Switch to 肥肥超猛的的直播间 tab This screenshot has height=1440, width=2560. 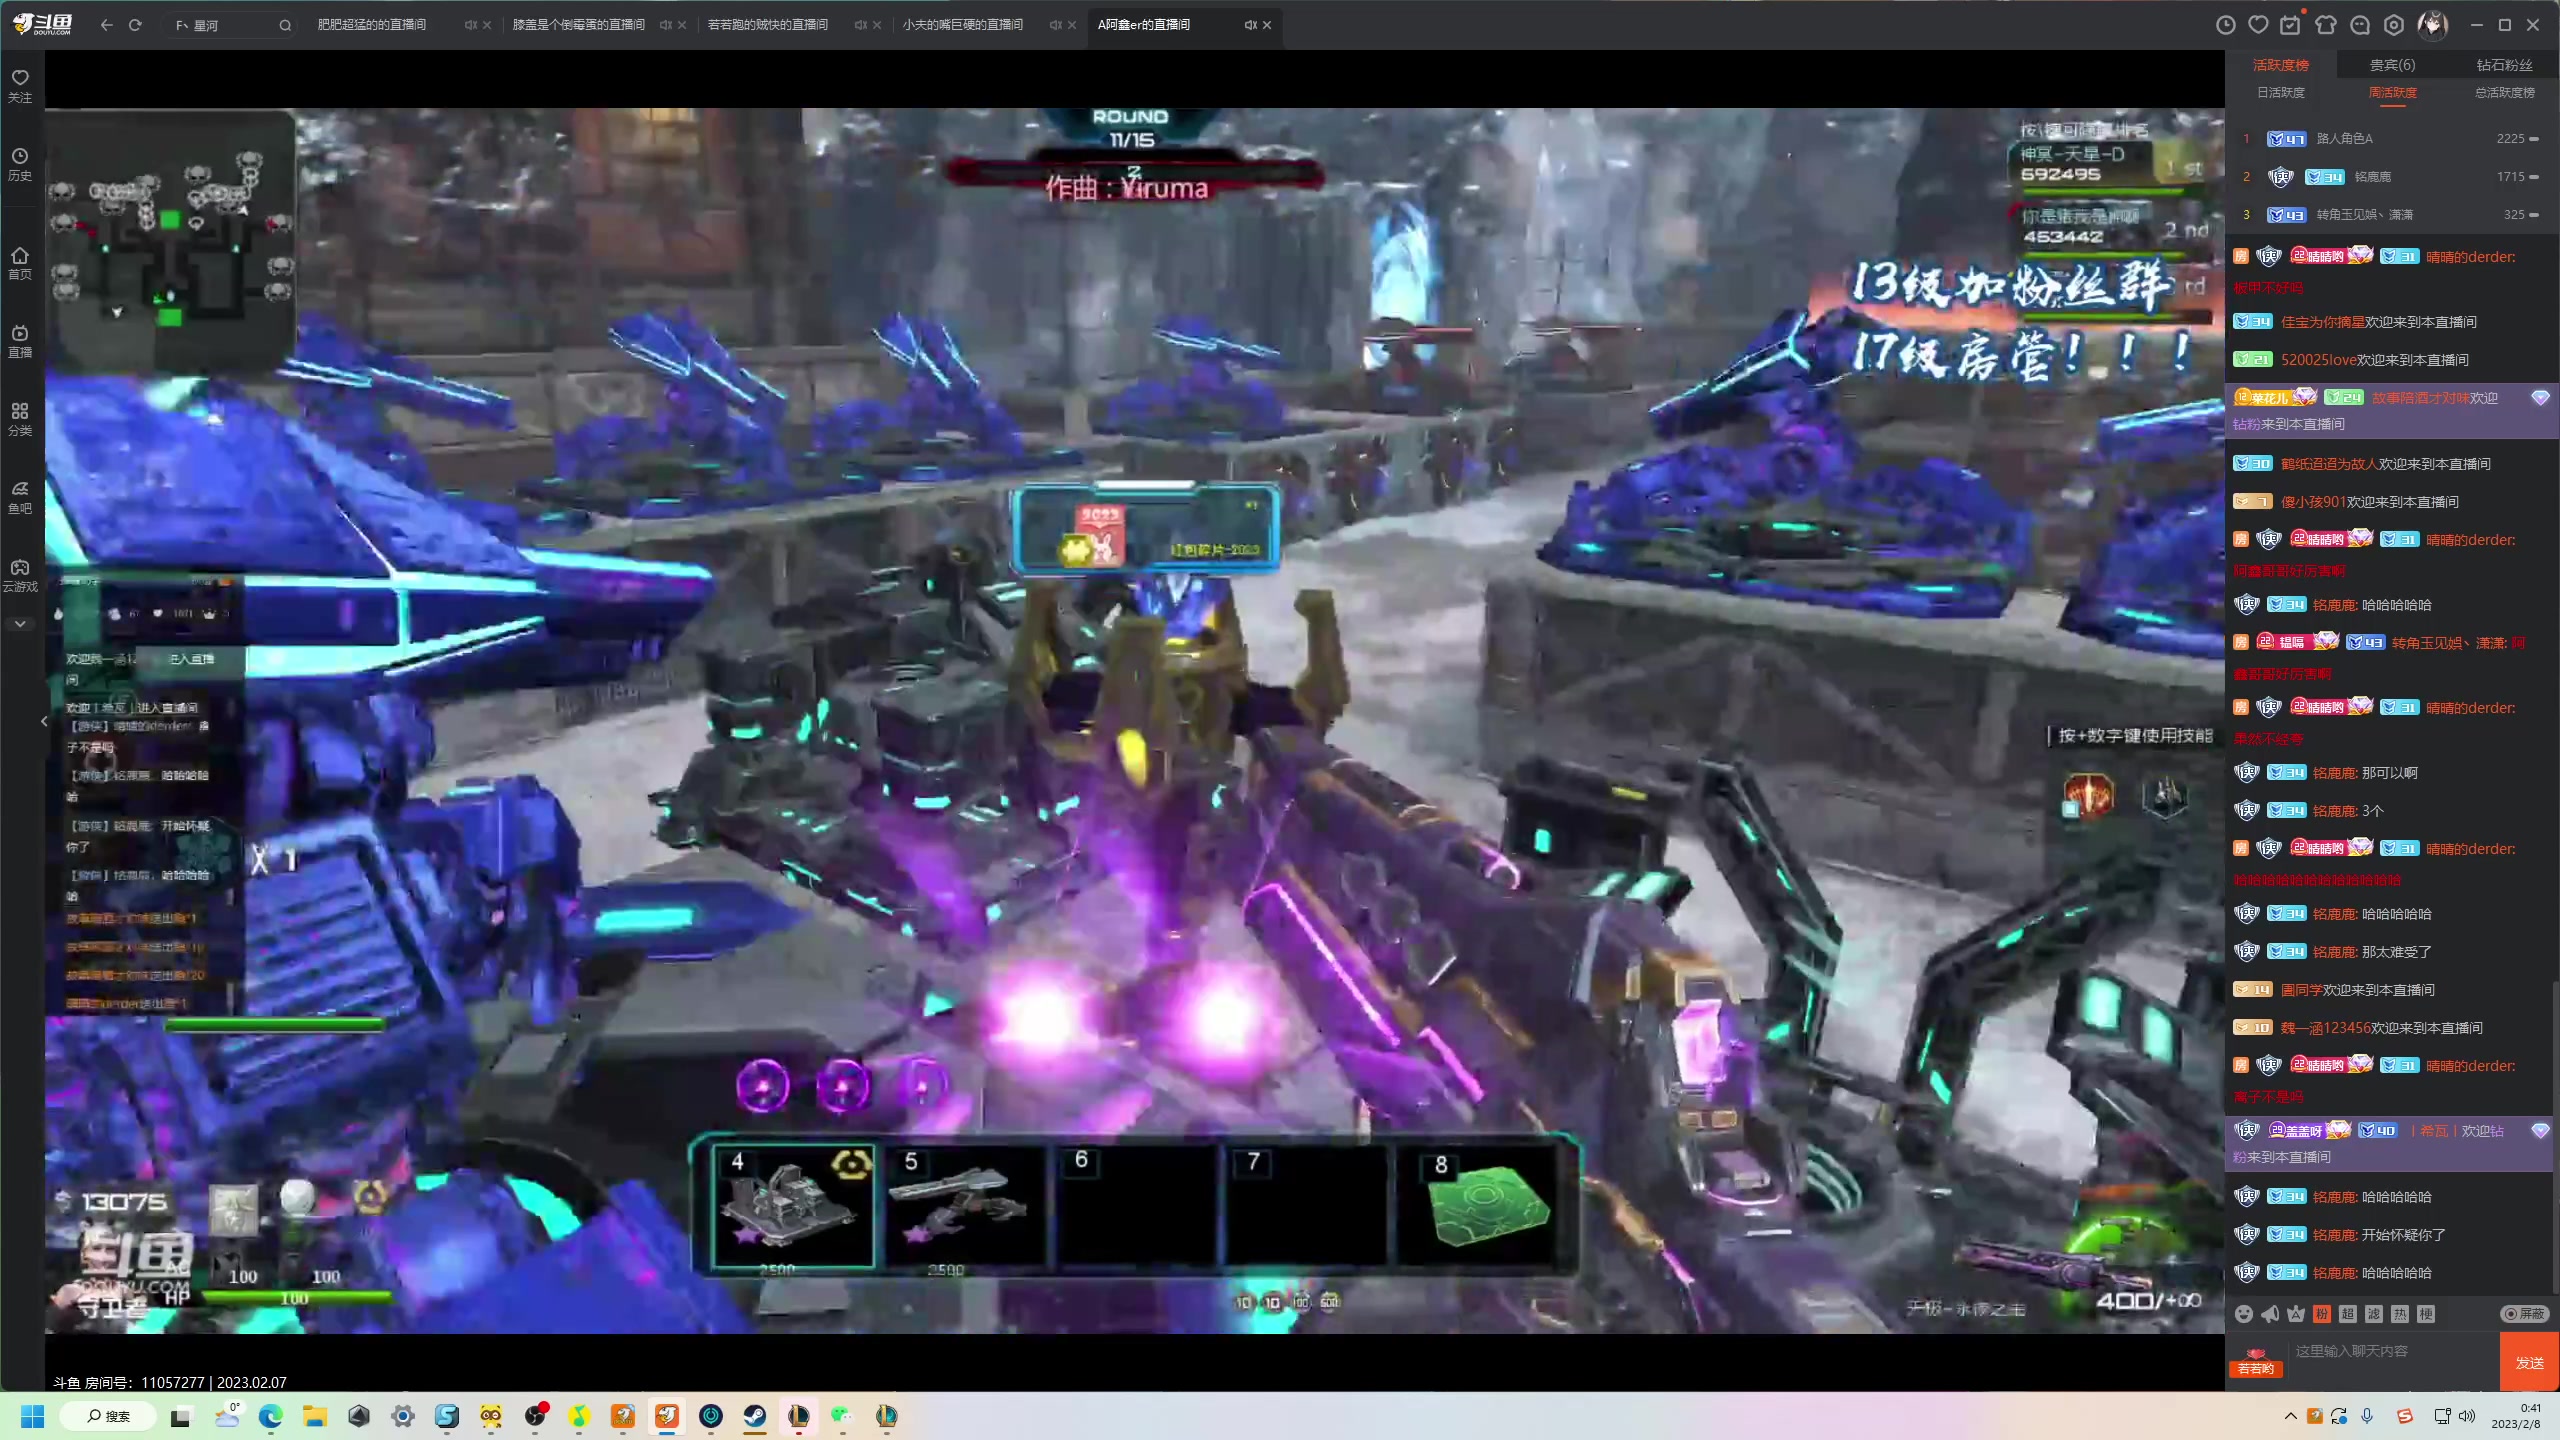(372, 25)
